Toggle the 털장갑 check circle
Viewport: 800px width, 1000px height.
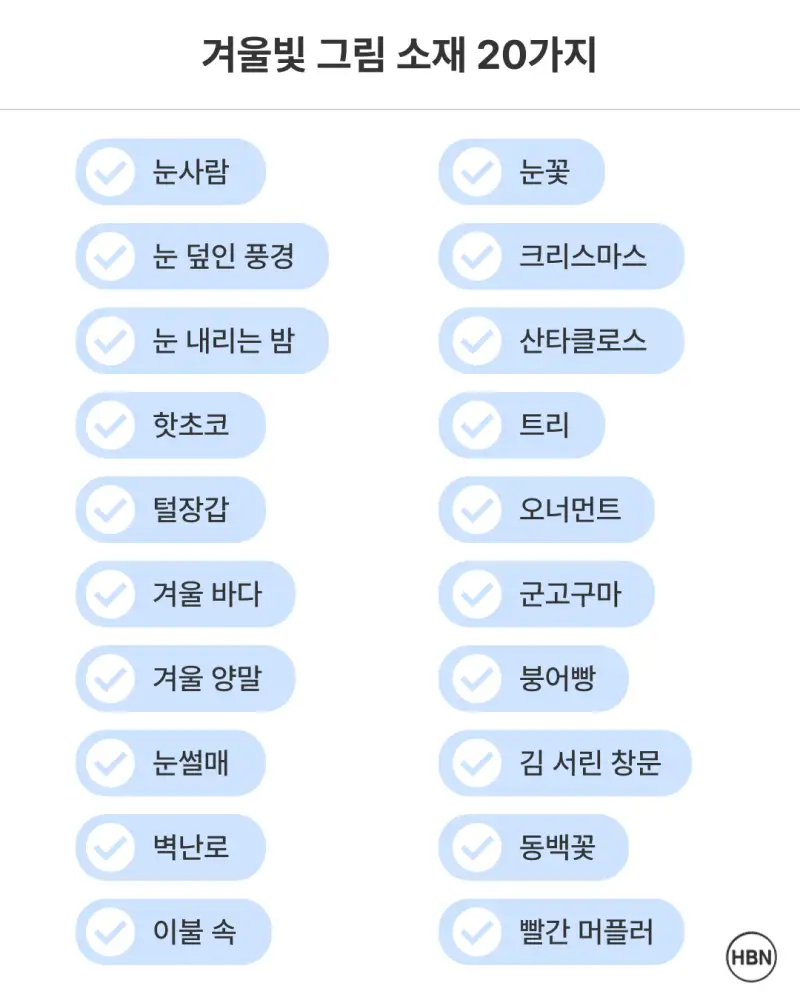pos(110,510)
